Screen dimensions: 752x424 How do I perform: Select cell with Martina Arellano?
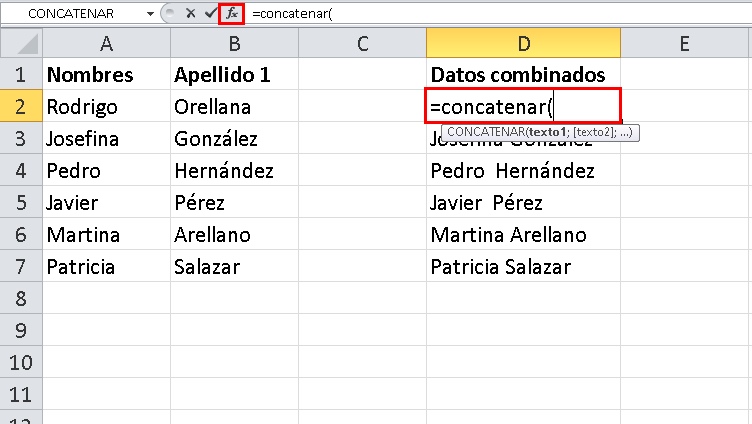click(523, 235)
